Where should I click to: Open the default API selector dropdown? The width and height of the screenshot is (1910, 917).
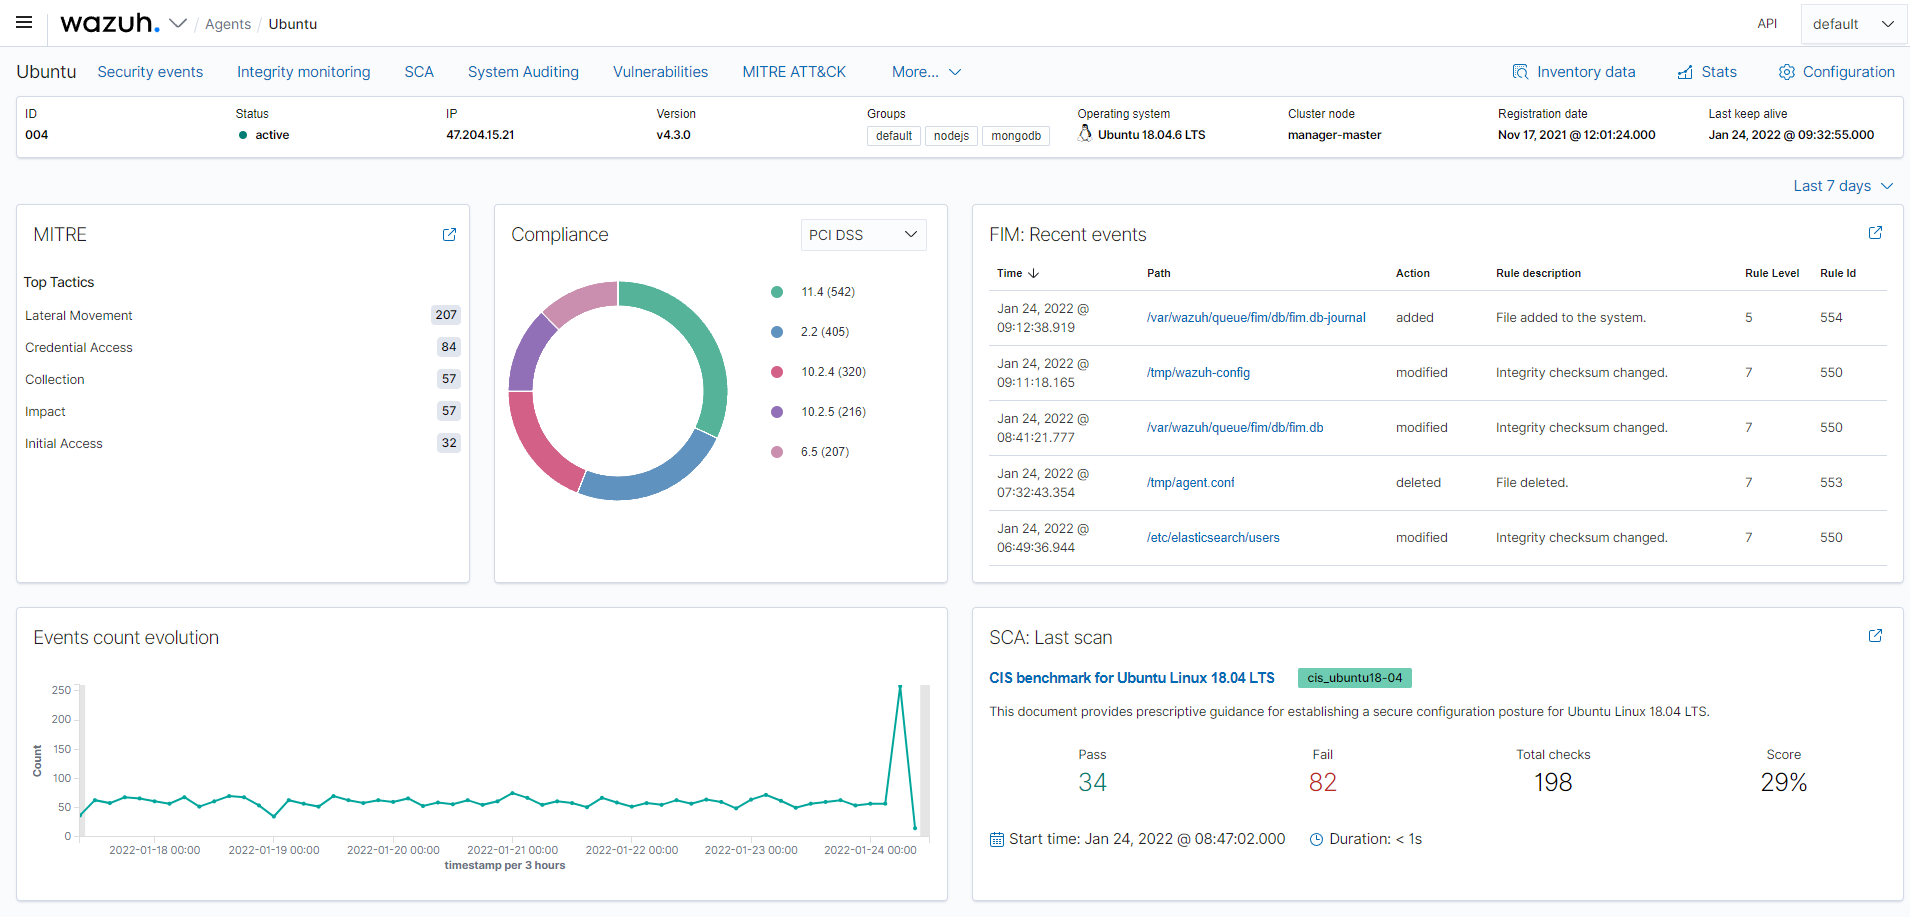click(1853, 24)
